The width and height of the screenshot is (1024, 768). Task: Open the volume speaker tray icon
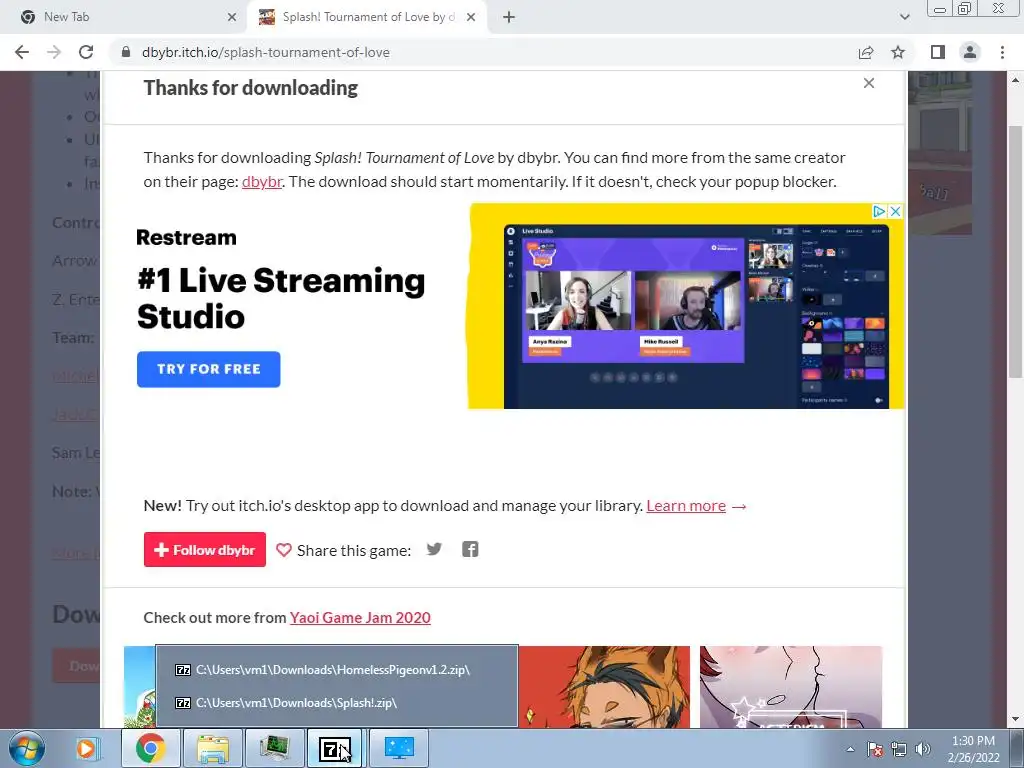(x=923, y=749)
